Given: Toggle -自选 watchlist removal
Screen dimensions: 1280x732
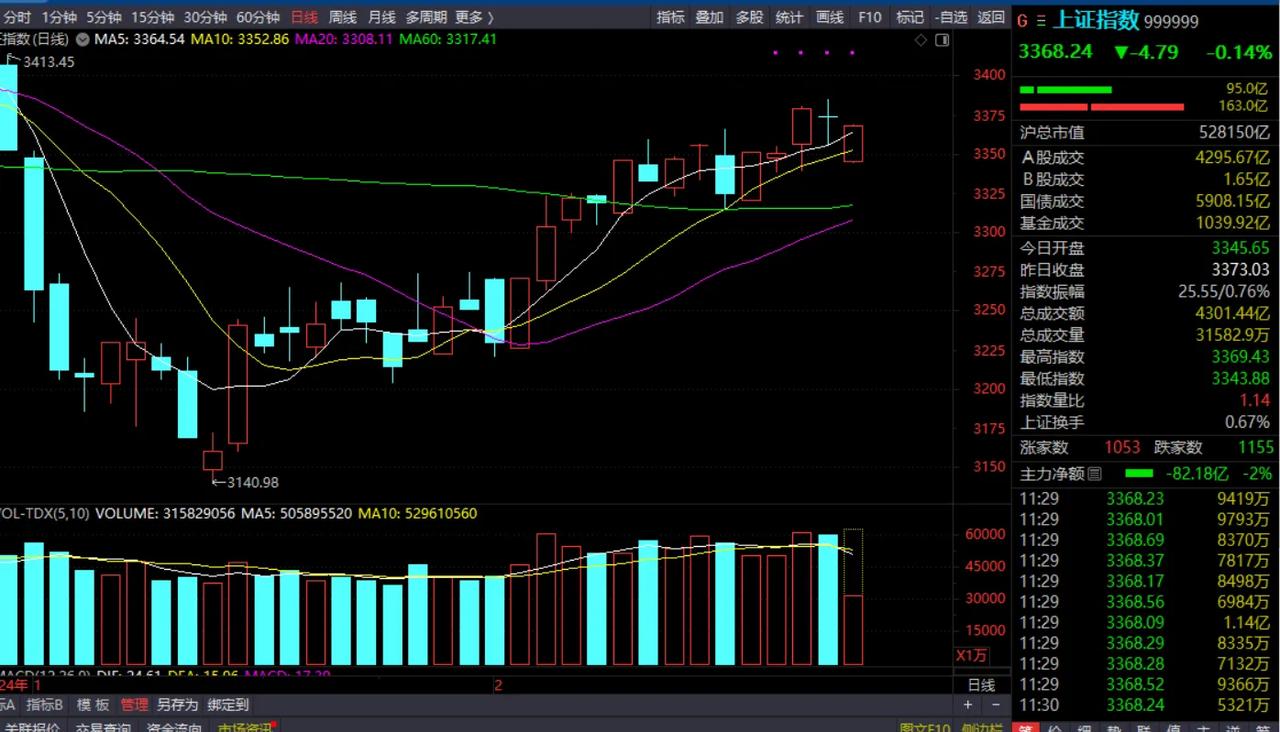Looking at the screenshot, I should pyautogui.click(x=951, y=17).
